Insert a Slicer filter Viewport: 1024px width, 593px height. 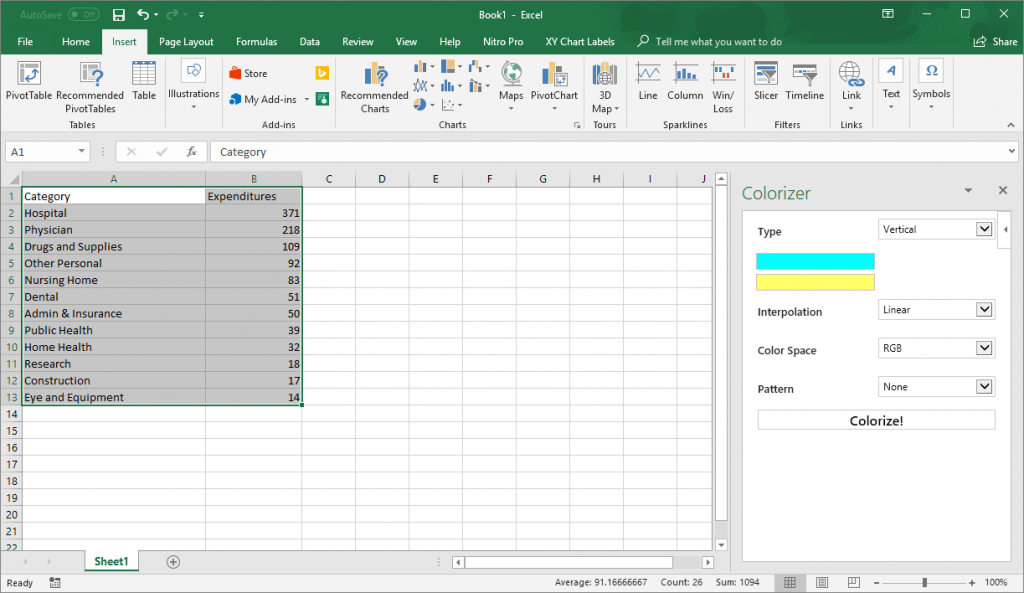point(765,85)
